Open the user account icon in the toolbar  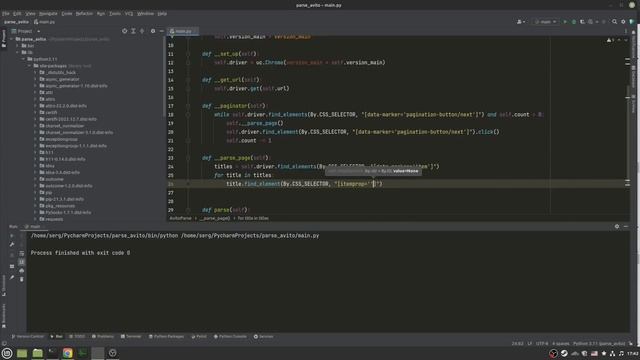coord(520,22)
